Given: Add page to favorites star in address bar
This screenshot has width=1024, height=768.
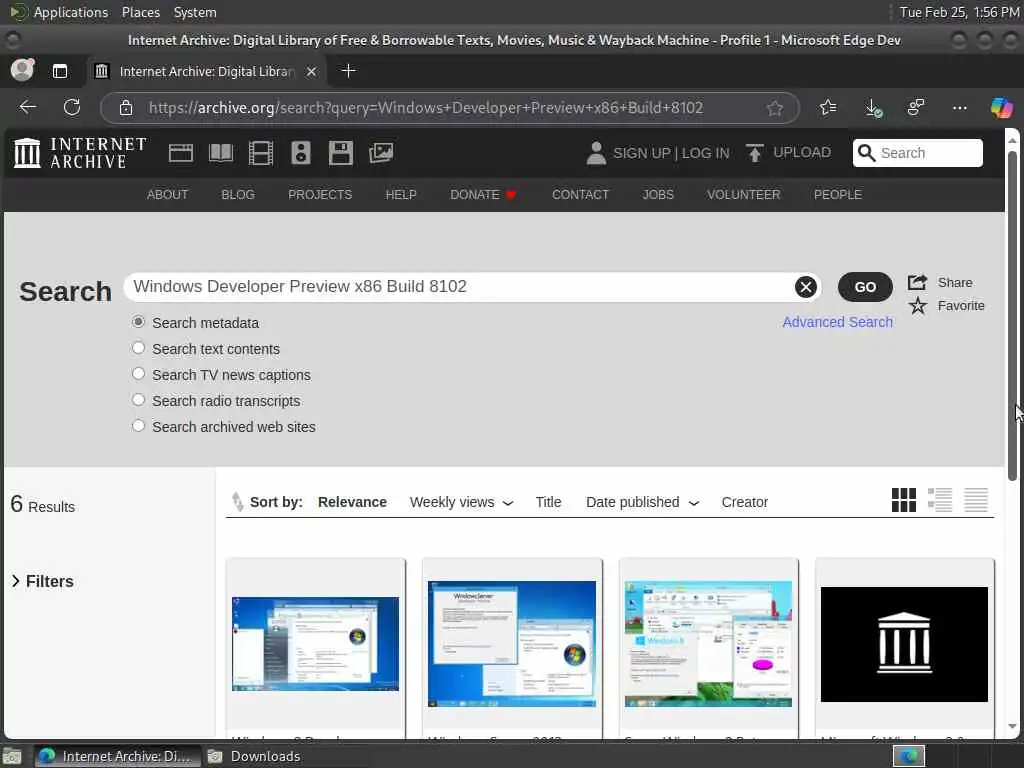Looking at the screenshot, I should pos(775,108).
